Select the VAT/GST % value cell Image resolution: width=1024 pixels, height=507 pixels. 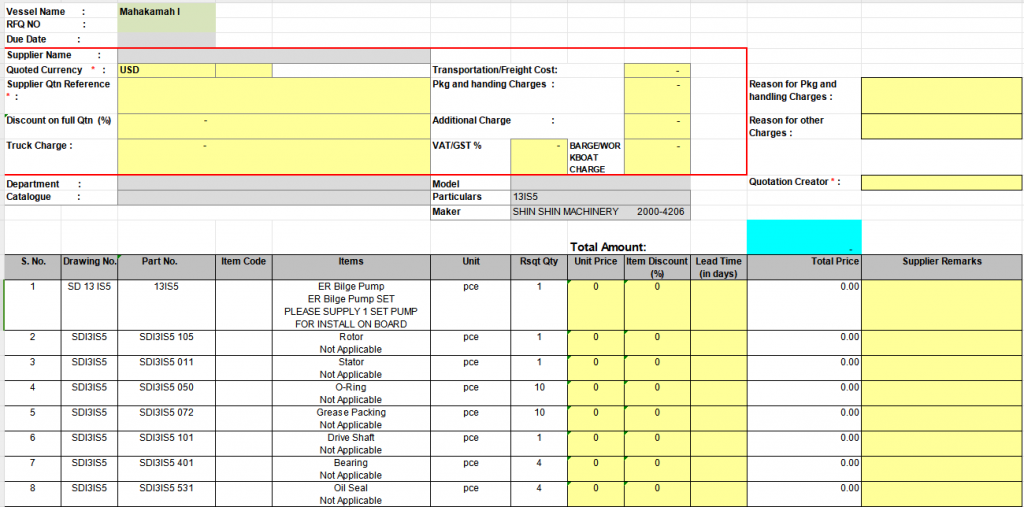tap(538, 155)
